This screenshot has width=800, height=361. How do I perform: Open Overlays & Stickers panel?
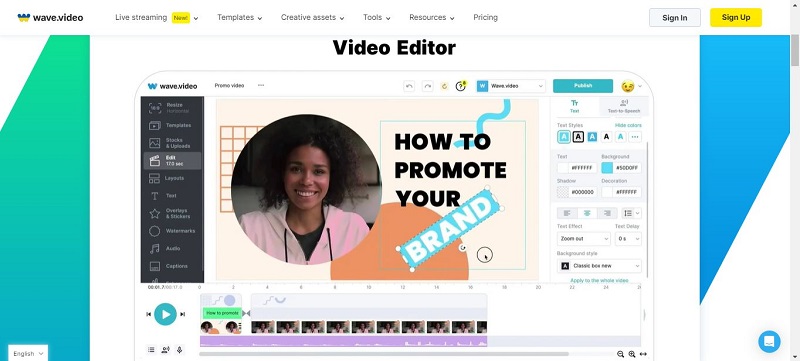pyautogui.click(x=171, y=214)
